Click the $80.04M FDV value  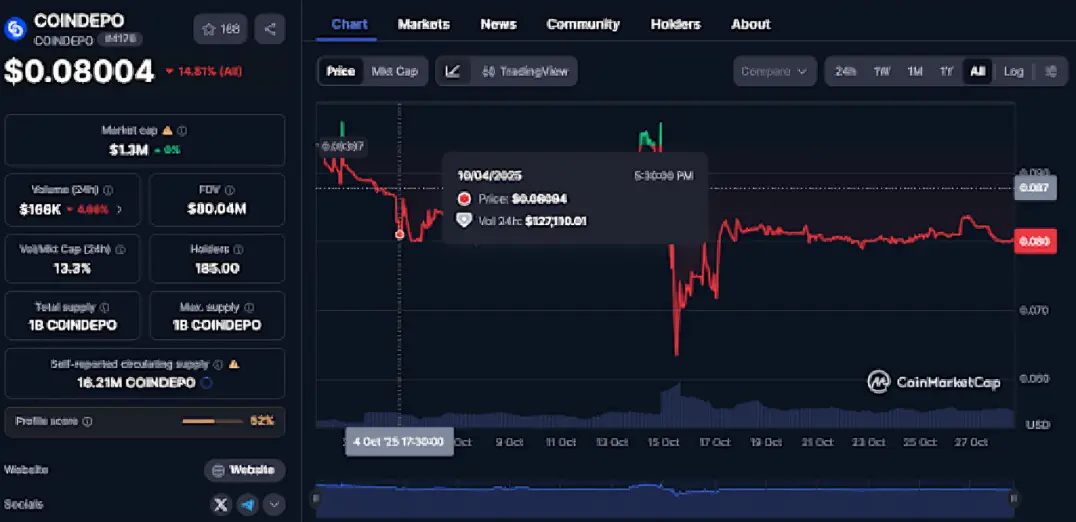(x=217, y=209)
